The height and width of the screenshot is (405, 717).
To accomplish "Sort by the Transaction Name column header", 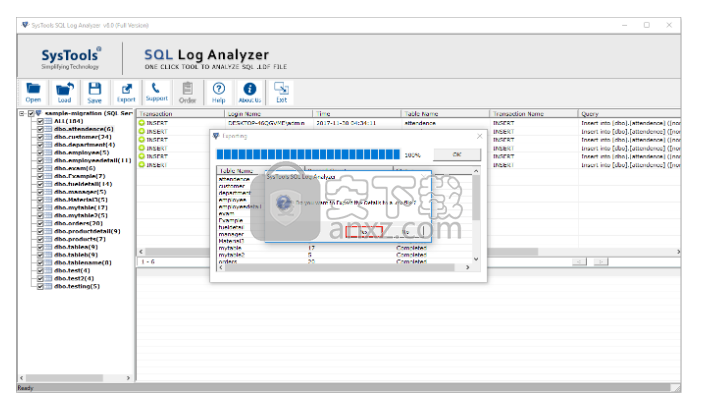I will pos(534,113).
